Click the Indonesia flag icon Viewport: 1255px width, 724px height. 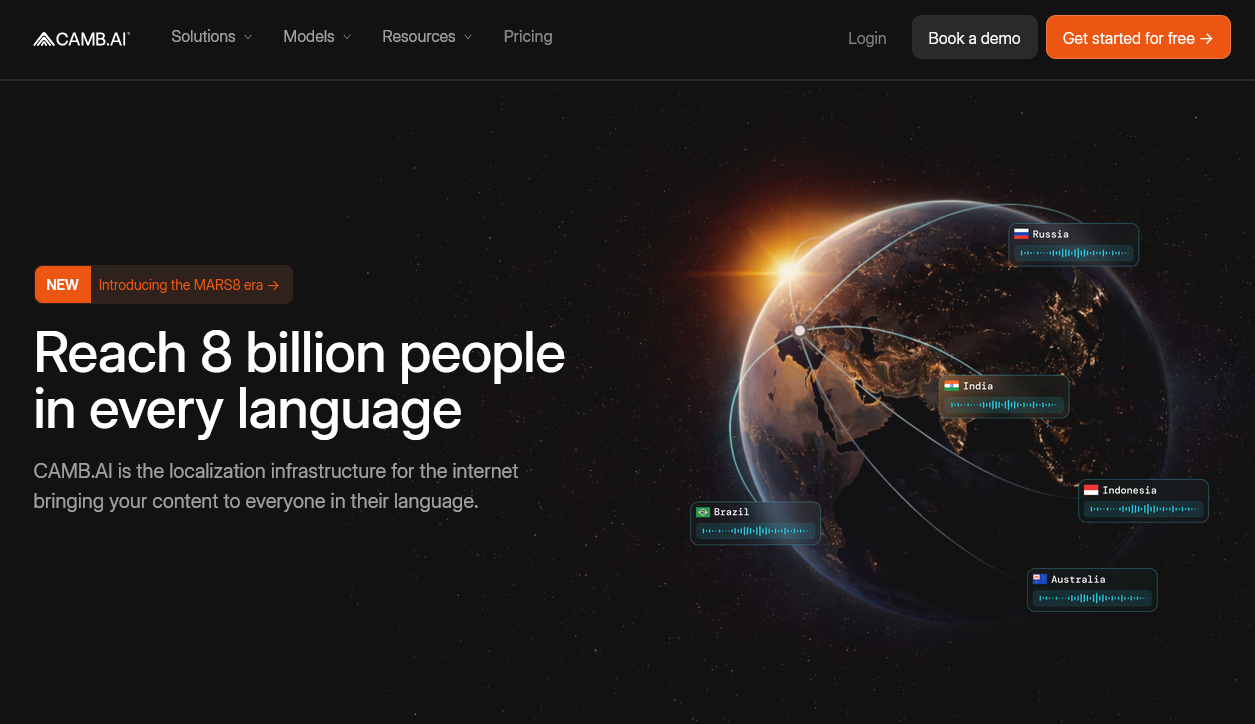[1091, 490]
